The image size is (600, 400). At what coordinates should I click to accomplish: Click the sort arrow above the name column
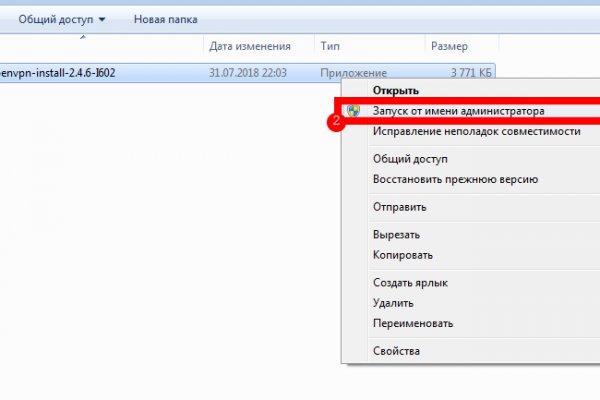click(x=82, y=37)
